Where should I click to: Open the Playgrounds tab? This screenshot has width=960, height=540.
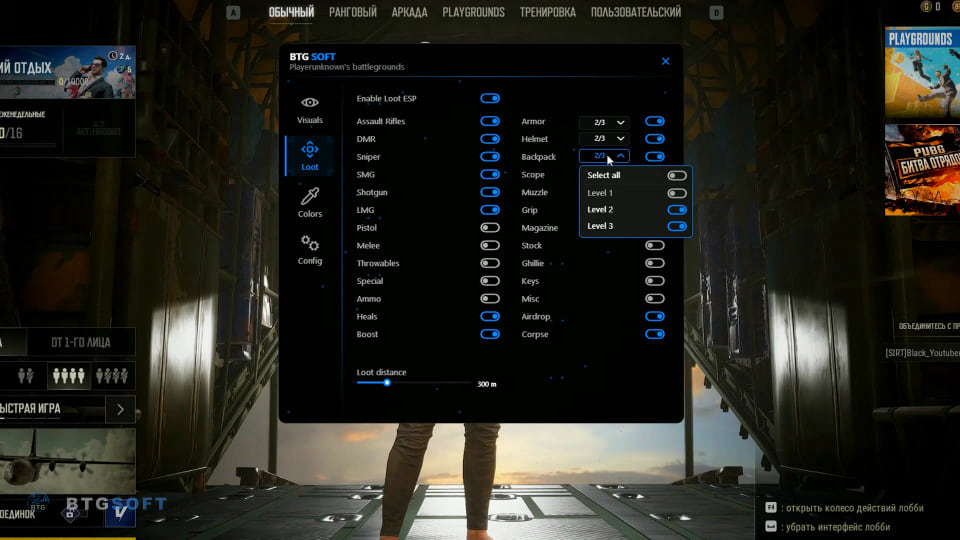tap(473, 12)
